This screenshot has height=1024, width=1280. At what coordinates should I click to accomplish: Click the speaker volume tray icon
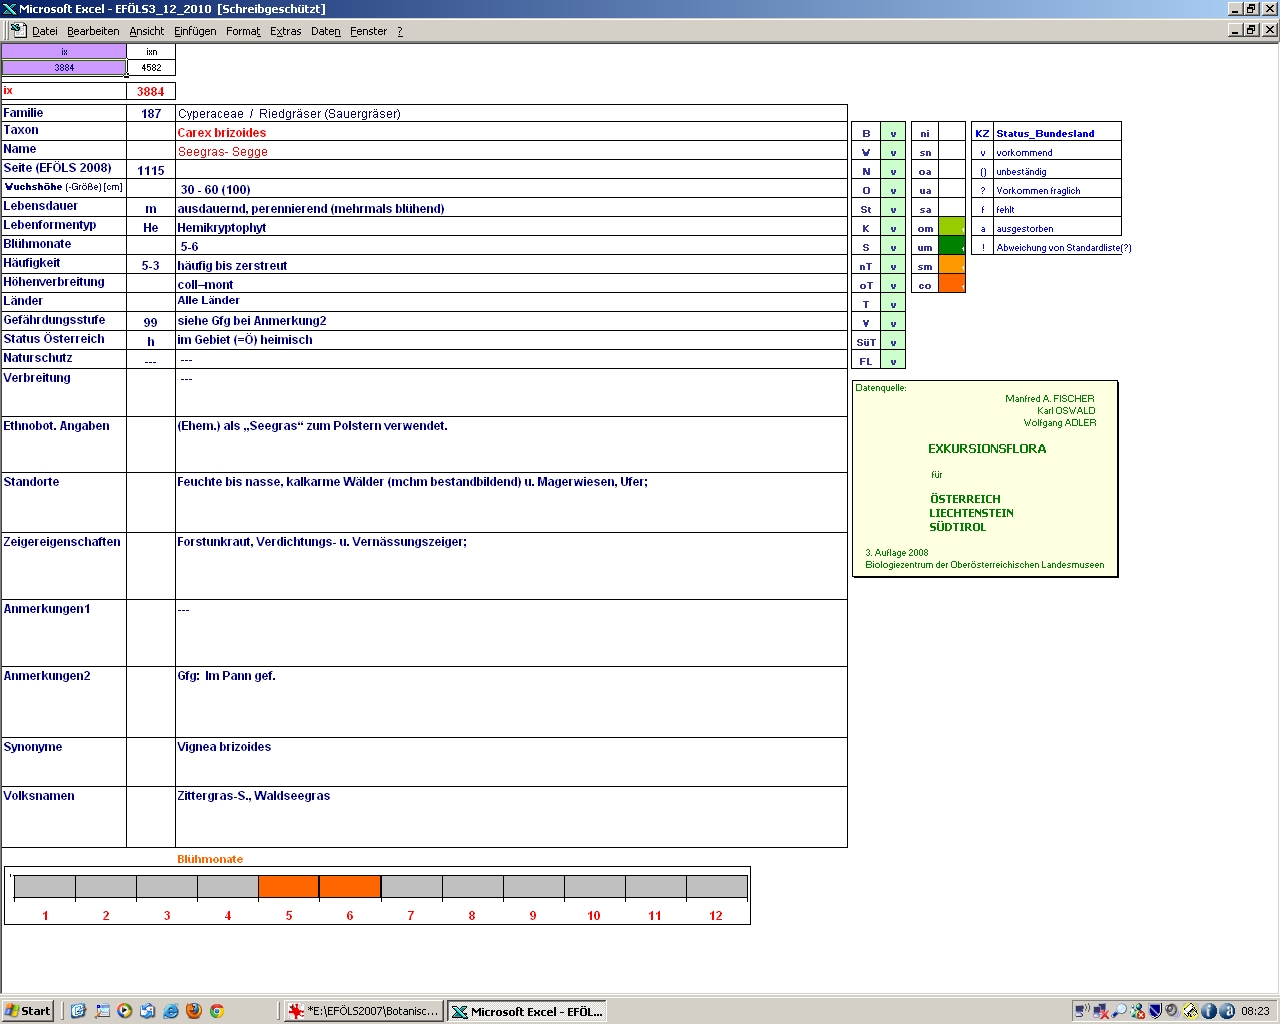[1173, 1011]
